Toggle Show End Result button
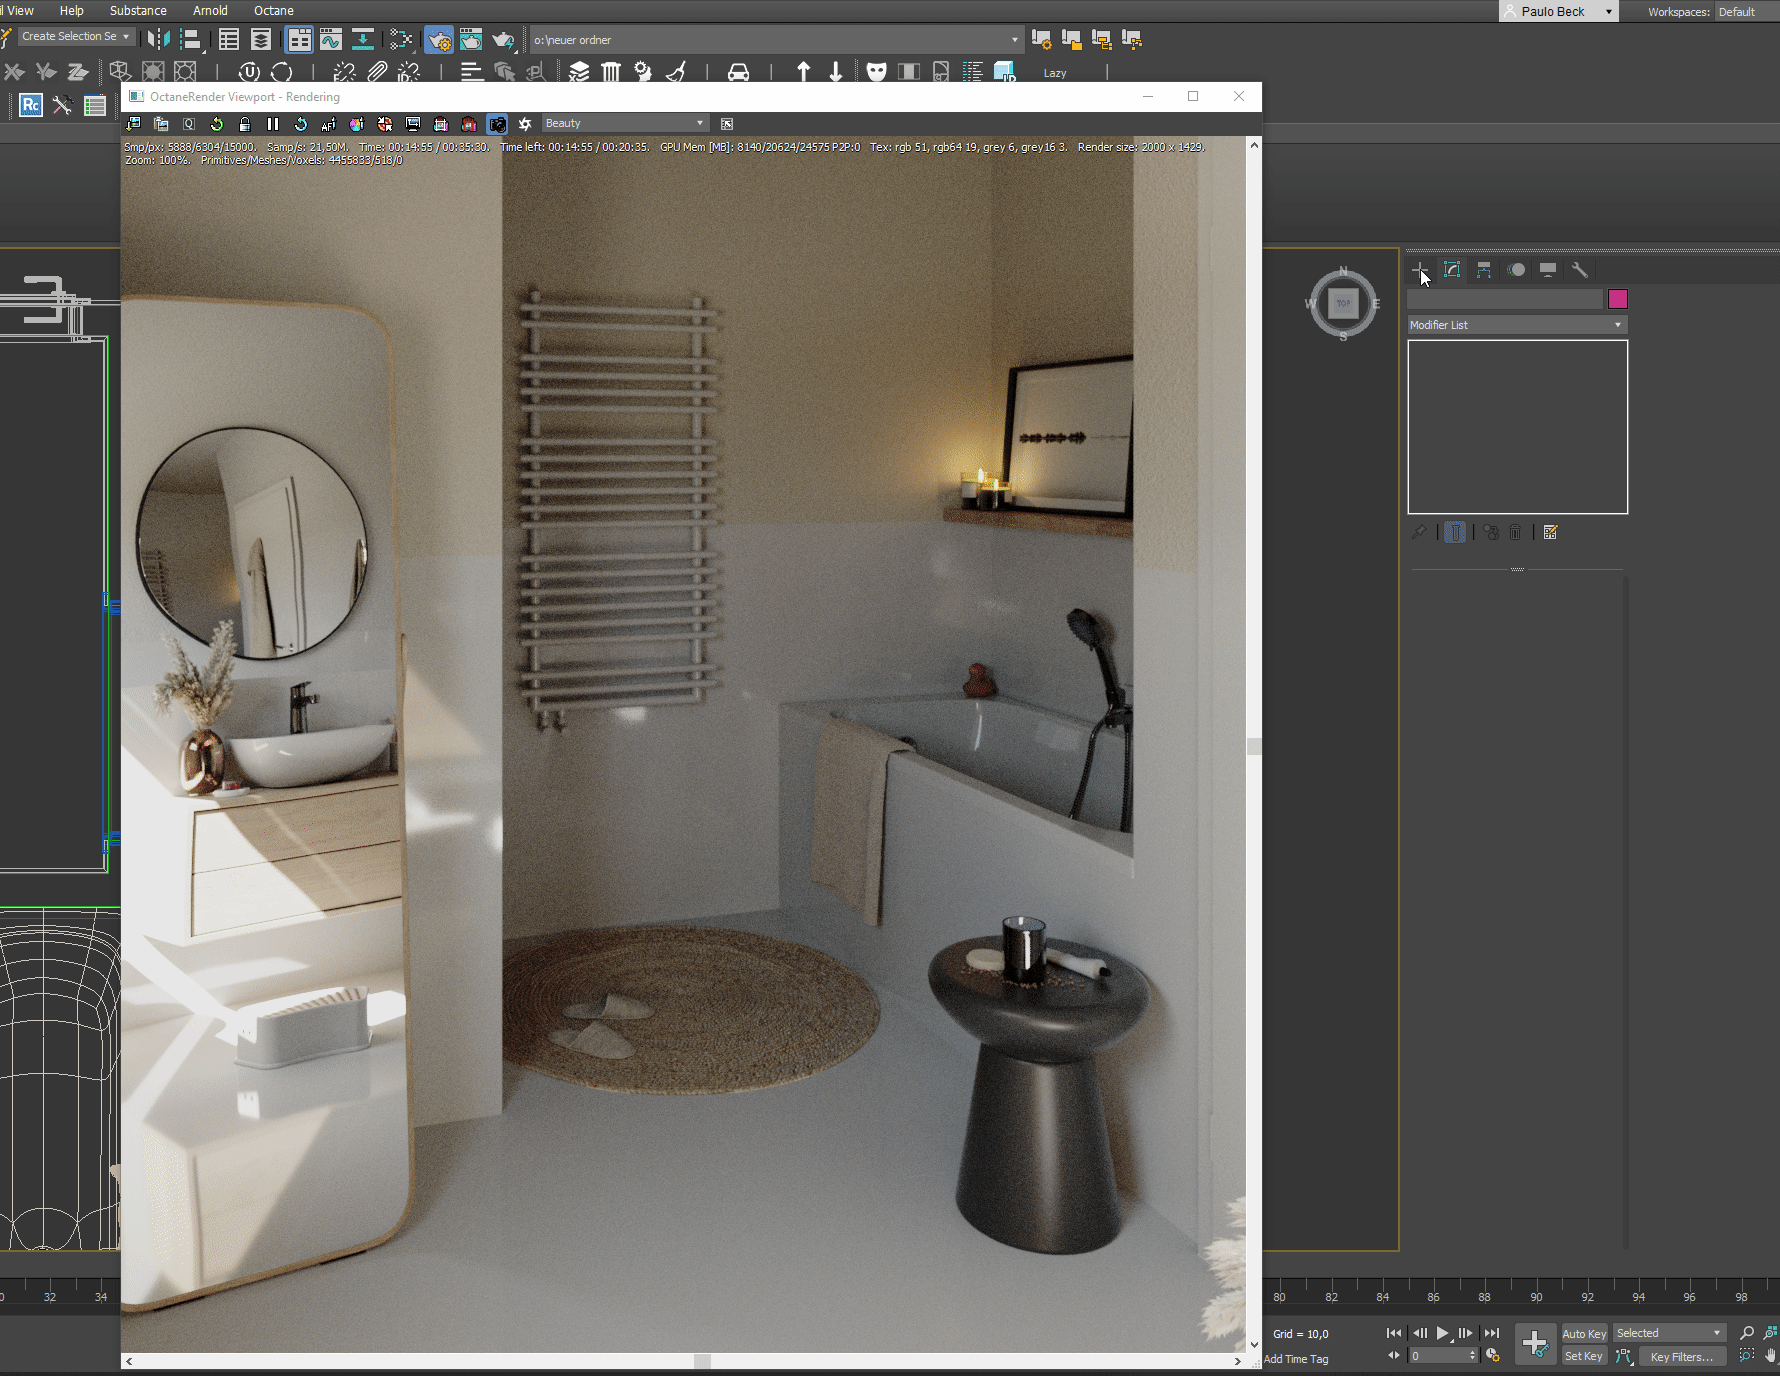 tap(1455, 532)
